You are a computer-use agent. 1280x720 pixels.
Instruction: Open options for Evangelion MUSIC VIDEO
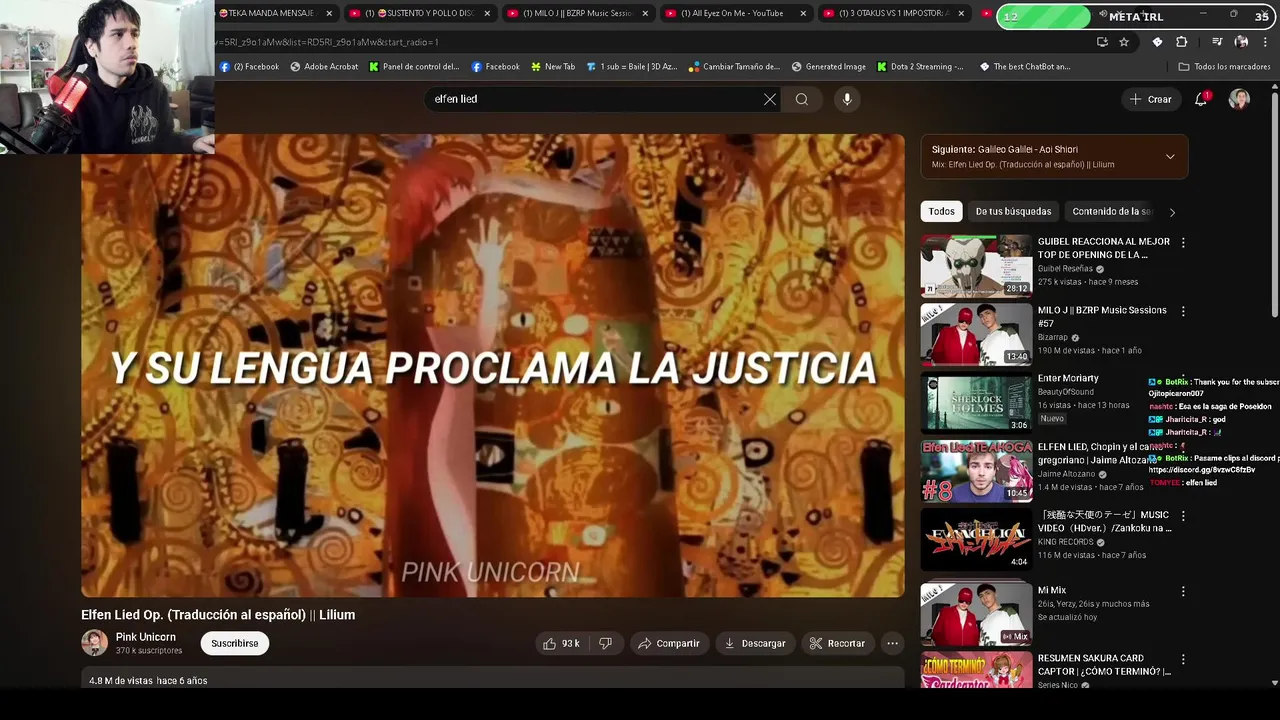click(x=1183, y=516)
